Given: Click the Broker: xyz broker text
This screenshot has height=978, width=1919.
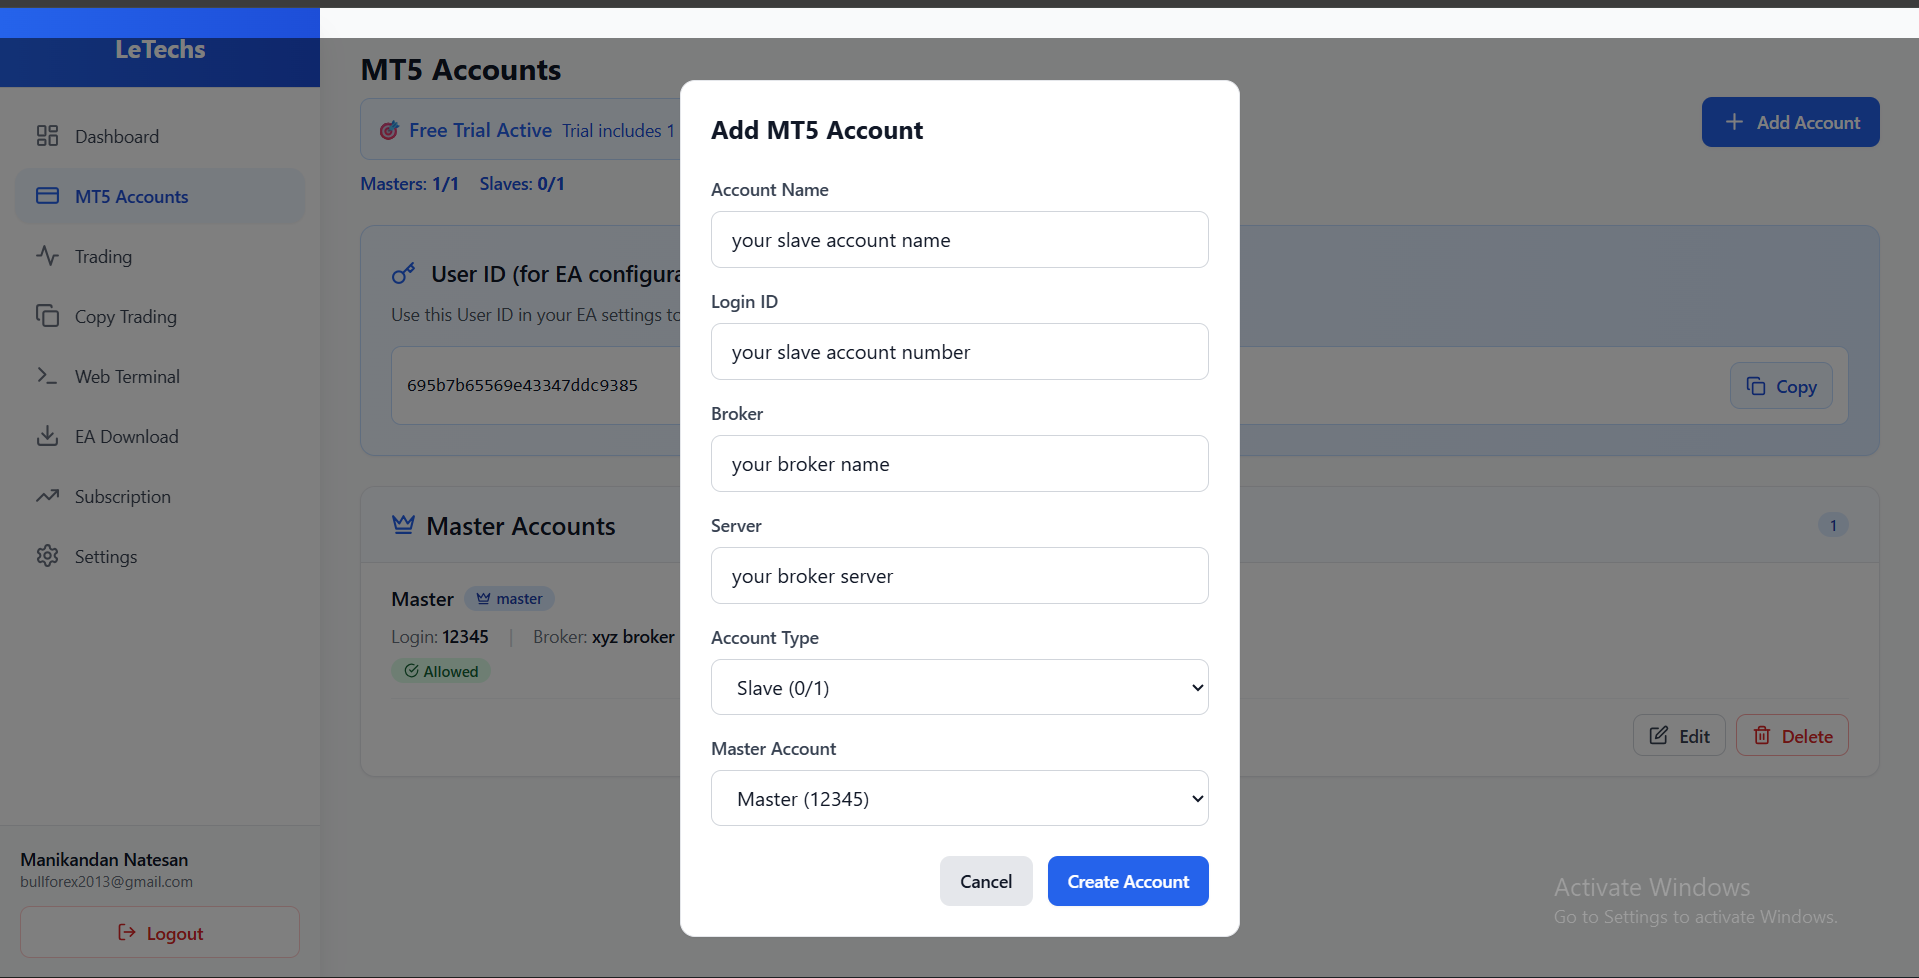Looking at the screenshot, I should pos(604,636).
